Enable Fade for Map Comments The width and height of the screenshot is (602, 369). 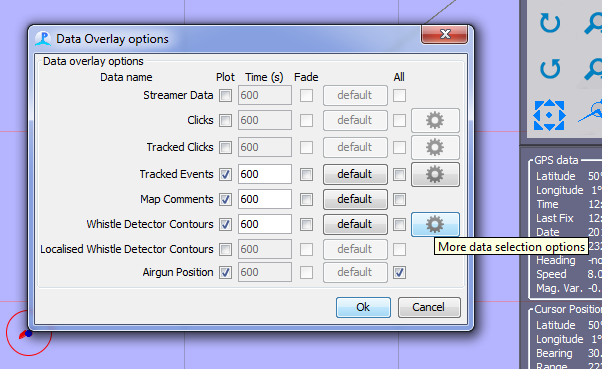tap(306, 200)
